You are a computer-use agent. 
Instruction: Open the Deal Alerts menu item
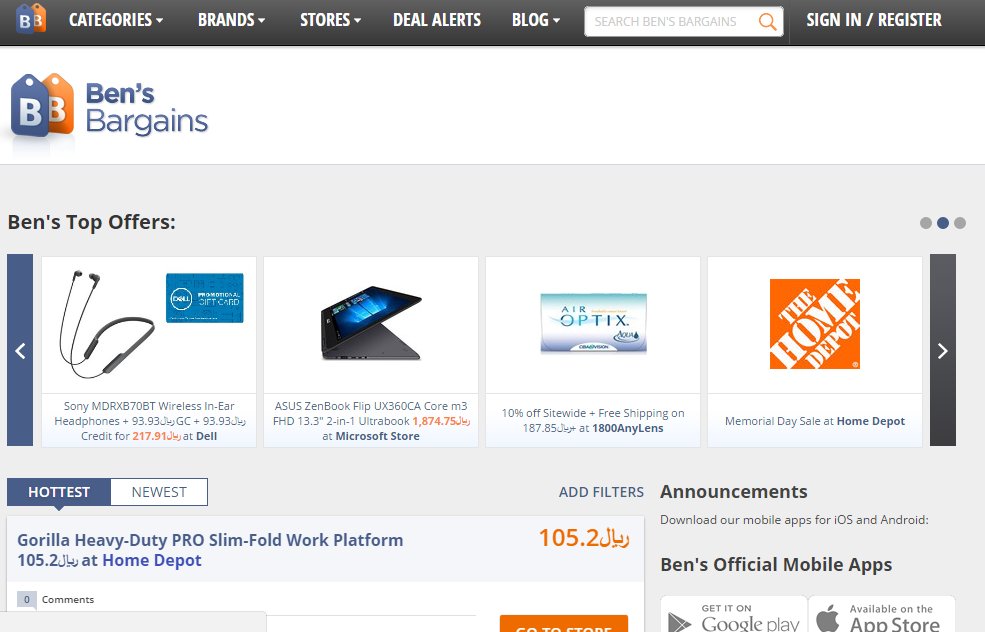pyautogui.click(x=437, y=20)
